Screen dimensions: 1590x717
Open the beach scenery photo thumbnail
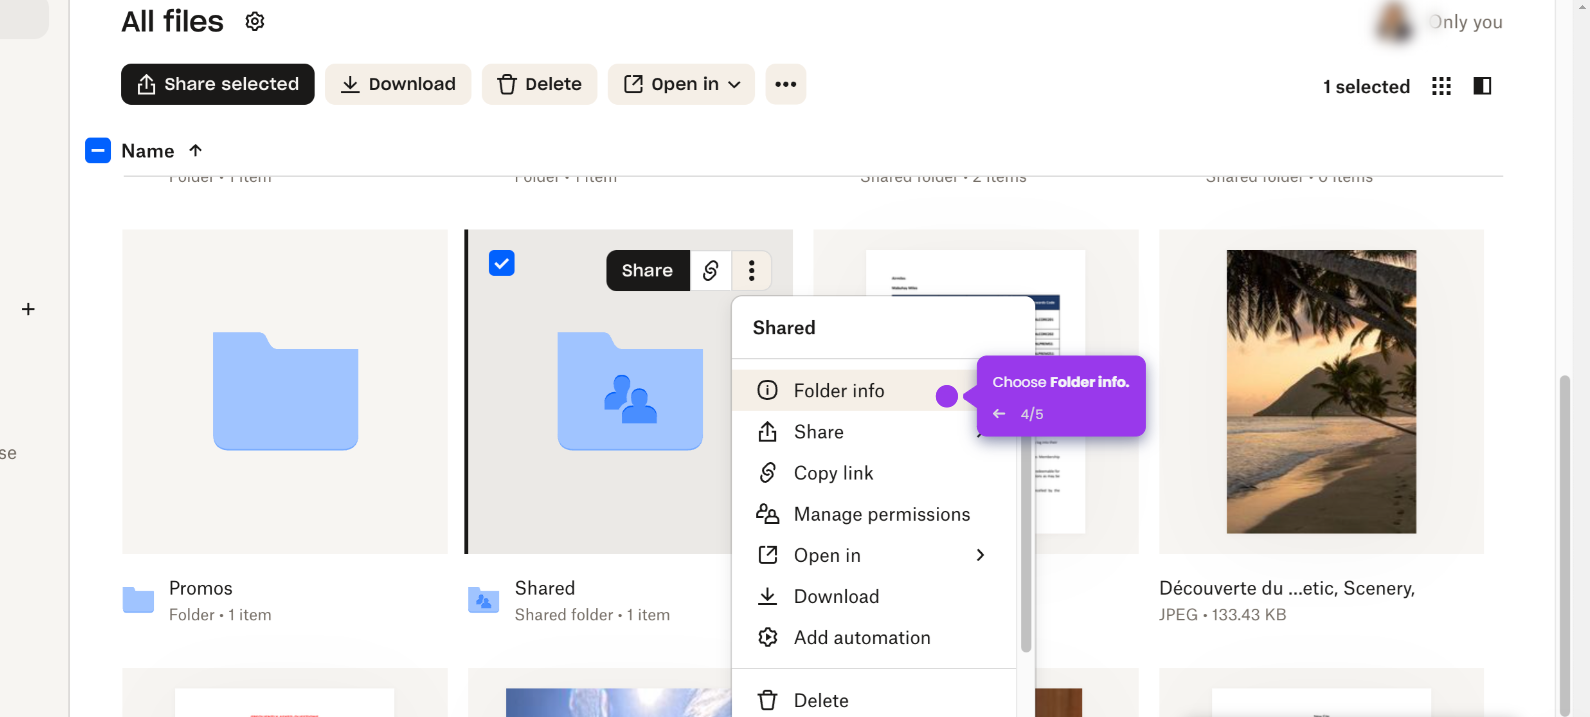(1321, 392)
